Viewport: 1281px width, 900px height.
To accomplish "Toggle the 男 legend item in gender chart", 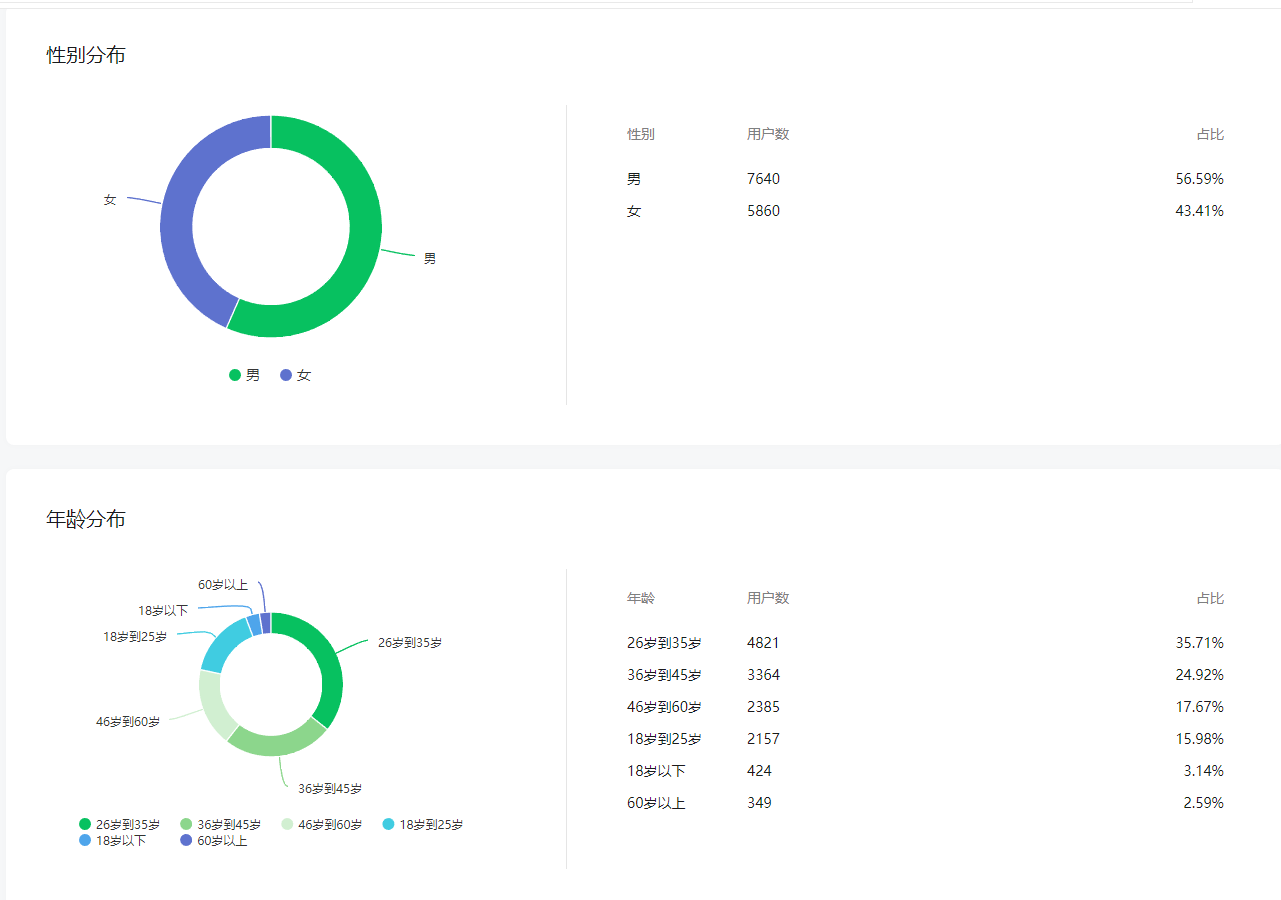I will coord(244,375).
